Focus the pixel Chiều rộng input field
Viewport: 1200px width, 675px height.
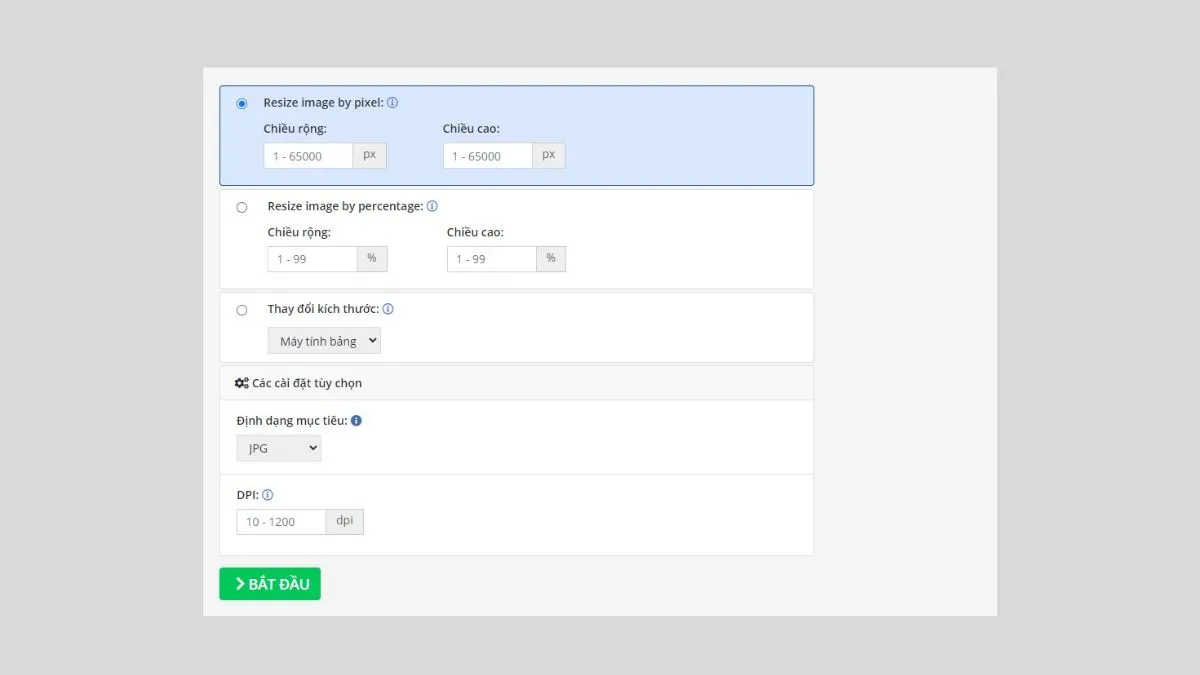[x=308, y=156]
